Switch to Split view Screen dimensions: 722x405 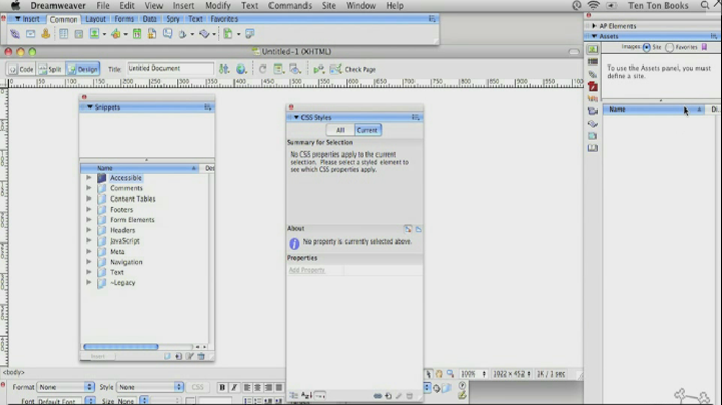click(x=50, y=69)
